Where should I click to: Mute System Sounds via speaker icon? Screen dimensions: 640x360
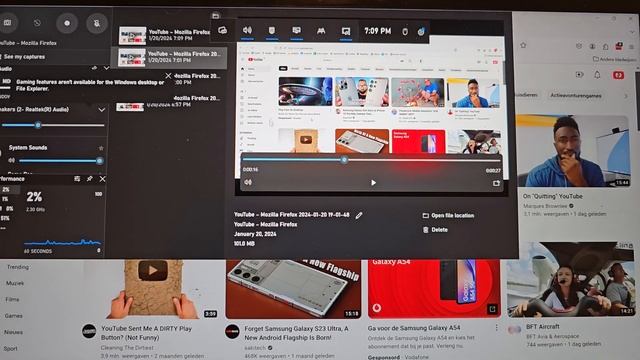coord(11,160)
